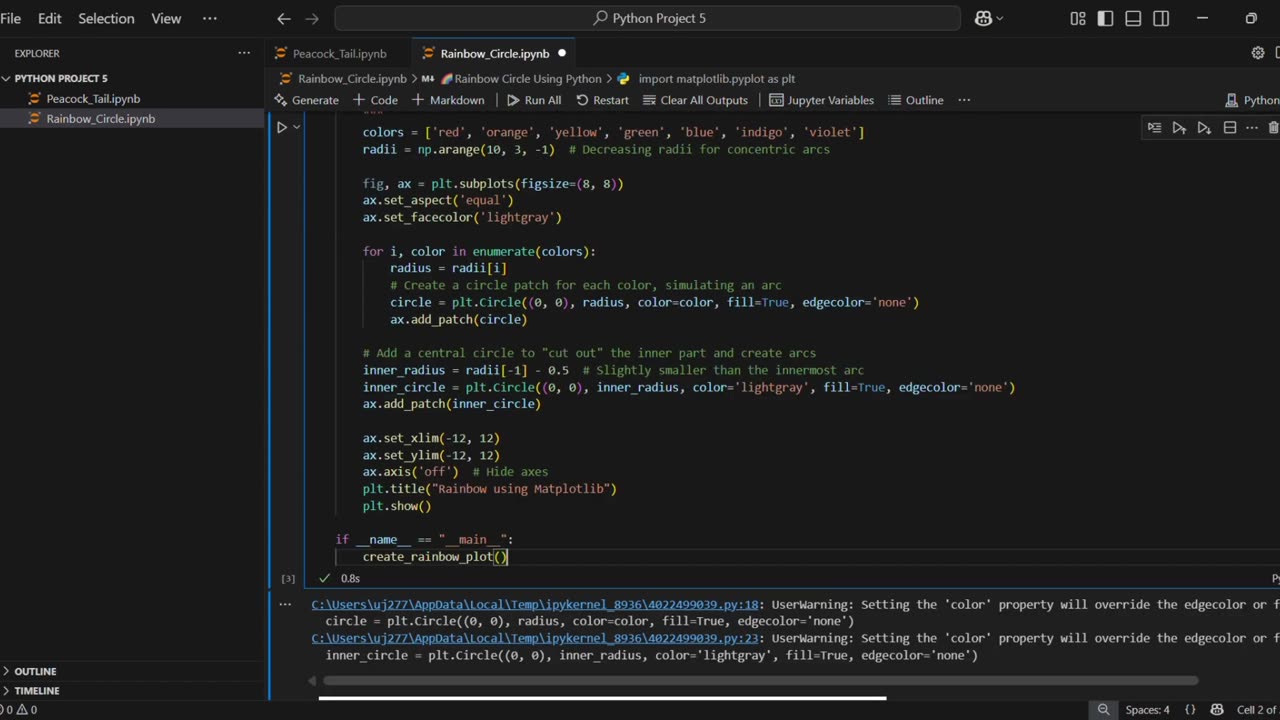Delete the cell with trash icon
This screenshot has width=1280, height=720.
[x=1273, y=127]
